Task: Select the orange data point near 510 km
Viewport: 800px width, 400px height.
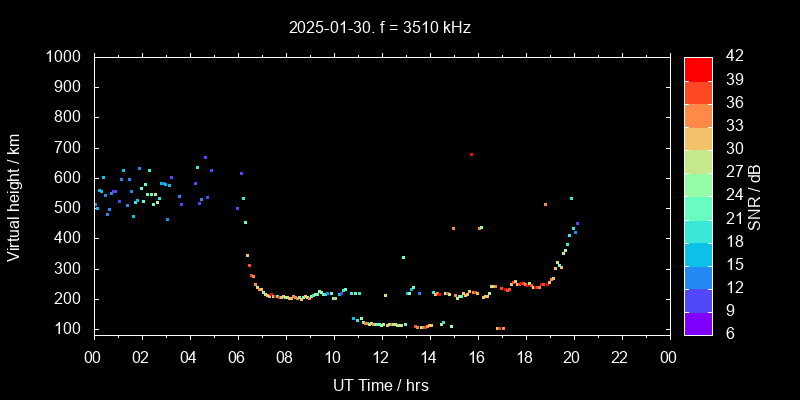Action: tap(545, 204)
